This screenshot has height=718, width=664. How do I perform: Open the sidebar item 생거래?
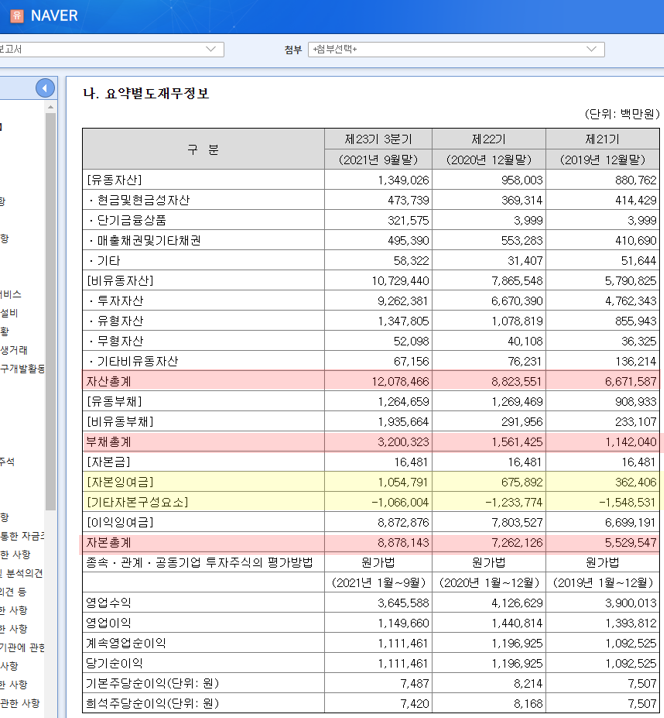[14, 350]
